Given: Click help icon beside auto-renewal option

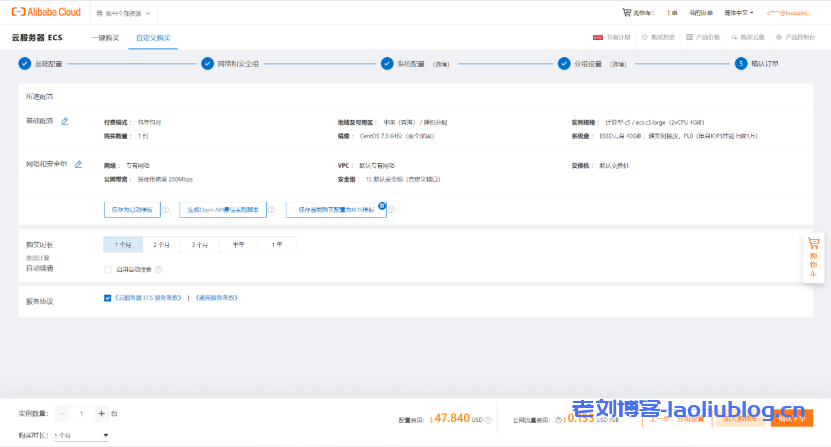Looking at the screenshot, I should coord(159,269).
